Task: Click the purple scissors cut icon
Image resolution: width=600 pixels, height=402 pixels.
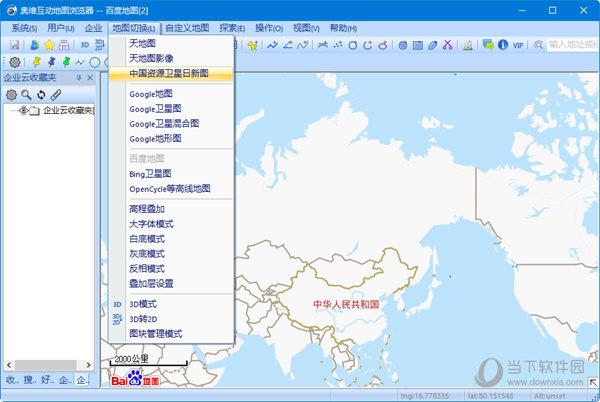Action: point(447,45)
